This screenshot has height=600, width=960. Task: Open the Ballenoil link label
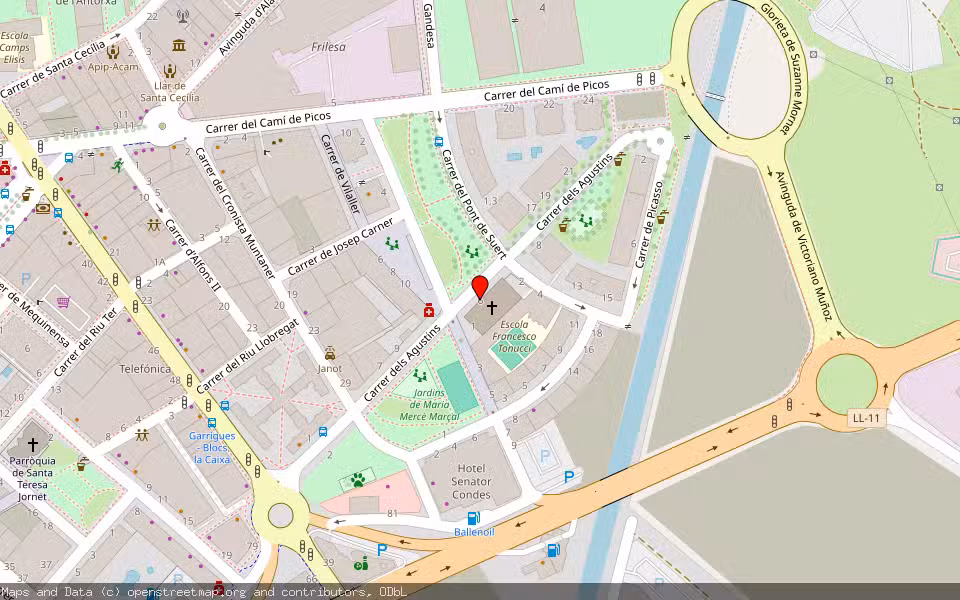pyautogui.click(x=473, y=532)
